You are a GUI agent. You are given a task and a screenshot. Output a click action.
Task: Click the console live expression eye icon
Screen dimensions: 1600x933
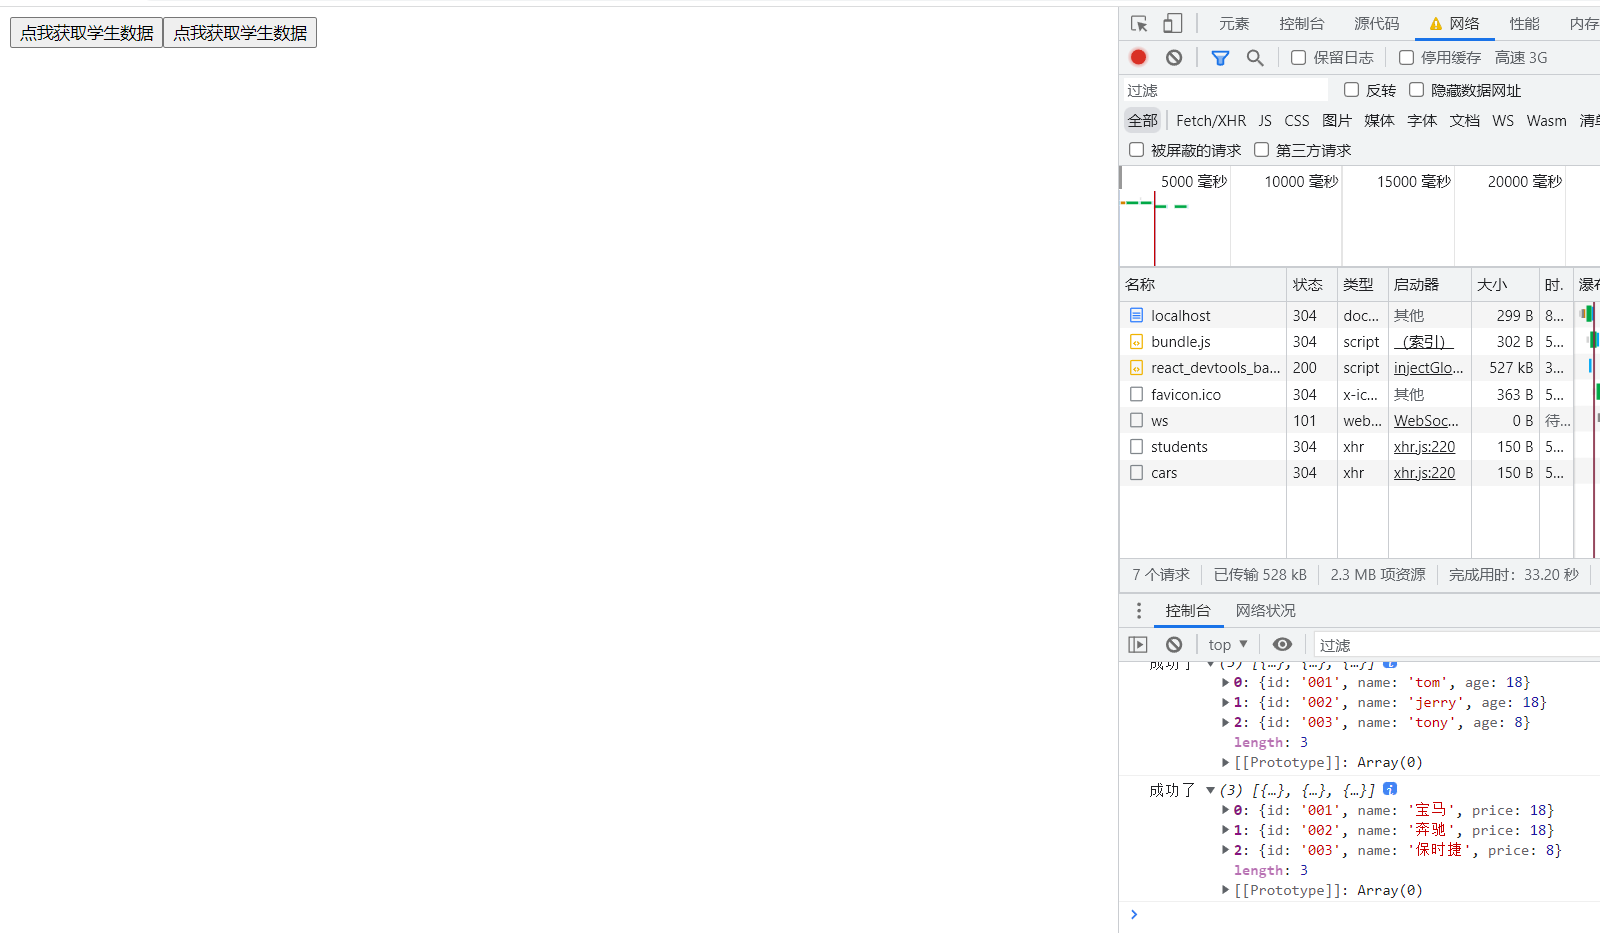pos(1282,645)
